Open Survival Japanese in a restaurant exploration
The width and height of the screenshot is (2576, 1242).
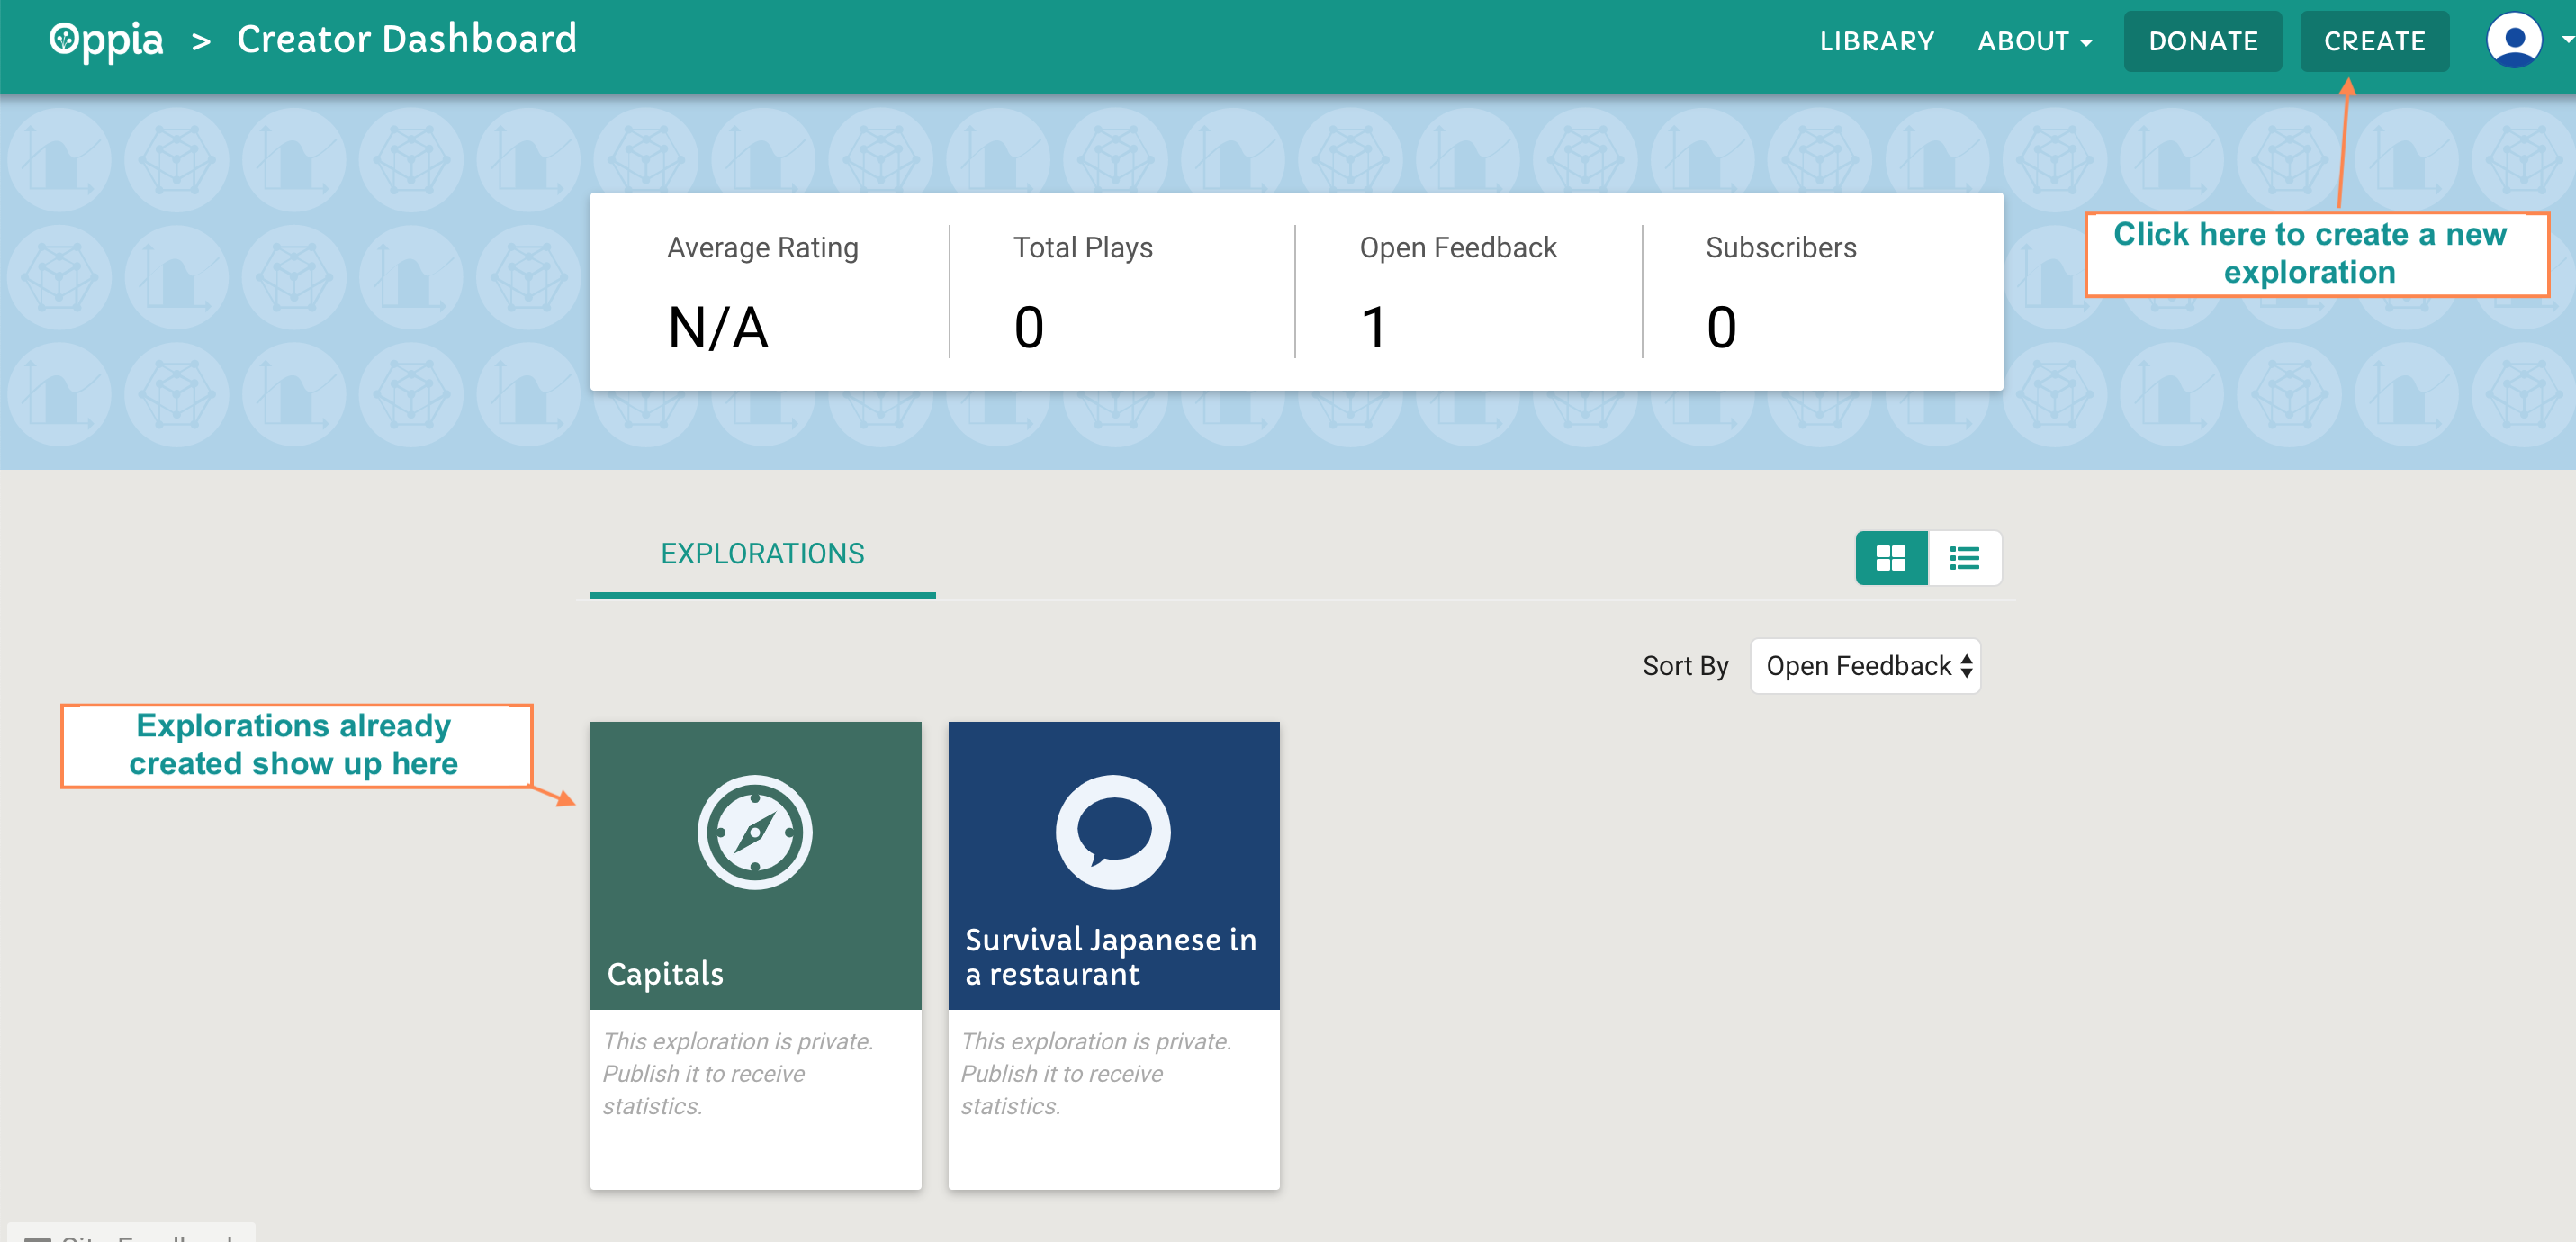tap(1111, 956)
